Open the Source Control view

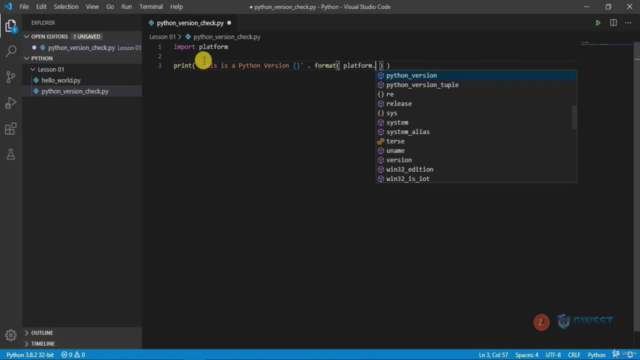11,77
